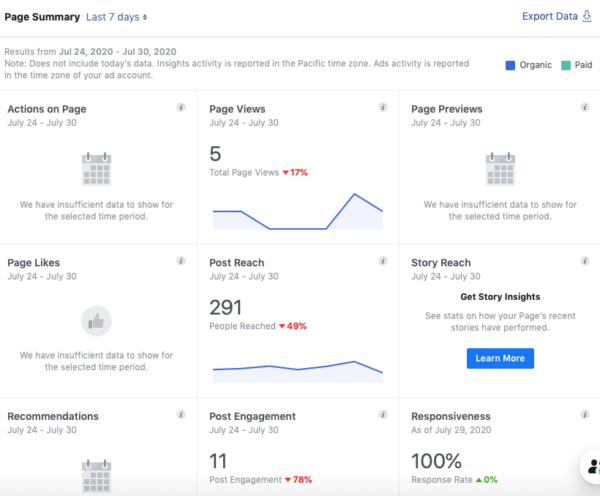Open the Post Engagement card title

(x=252, y=416)
